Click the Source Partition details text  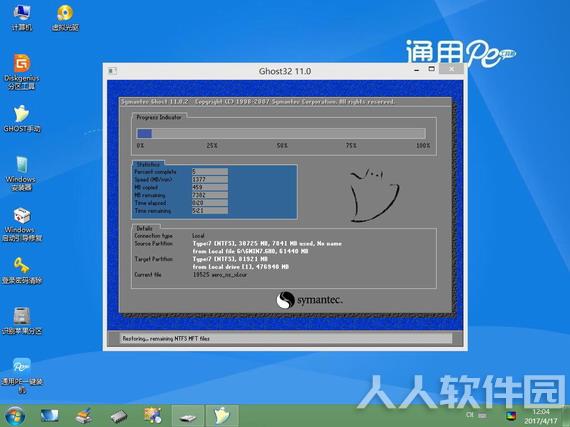267,247
